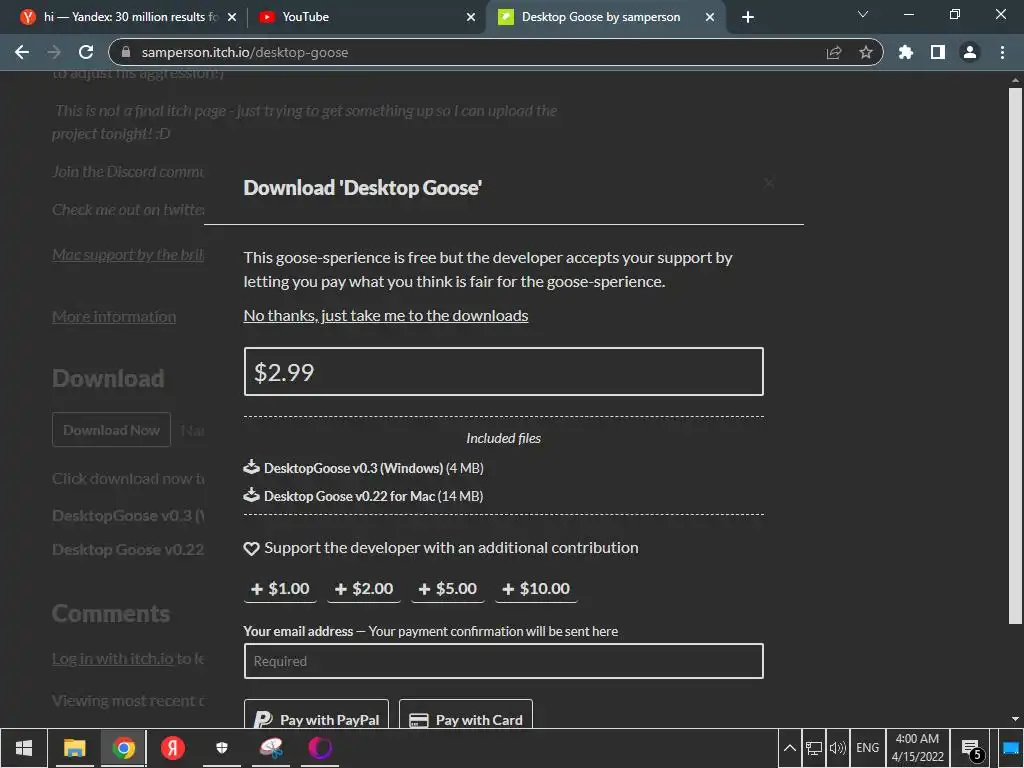This screenshot has height=768, width=1024.
Task: Click the page vertical scrollbar
Action: point(1015,356)
